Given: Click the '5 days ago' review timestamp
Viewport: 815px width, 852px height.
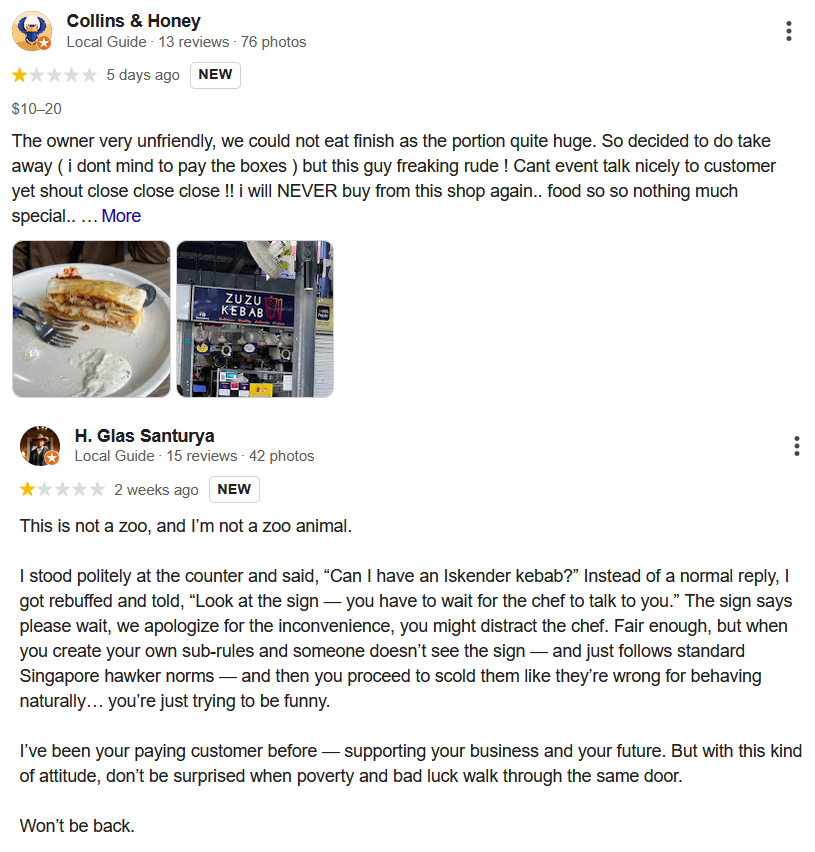Looking at the screenshot, I should [143, 75].
